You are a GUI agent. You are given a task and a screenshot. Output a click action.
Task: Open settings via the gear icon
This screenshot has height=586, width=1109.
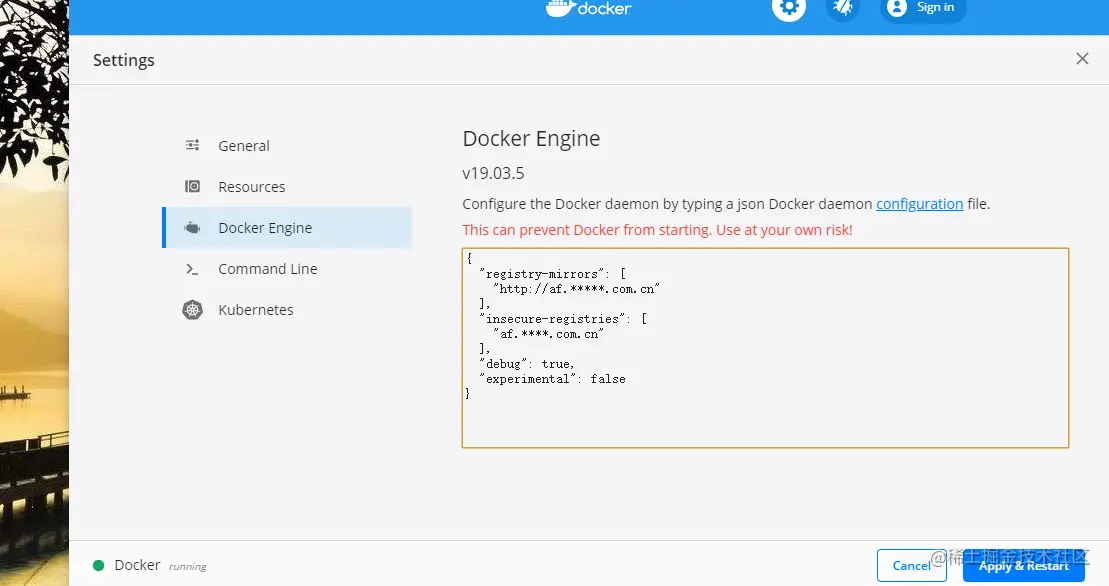point(789,8)
